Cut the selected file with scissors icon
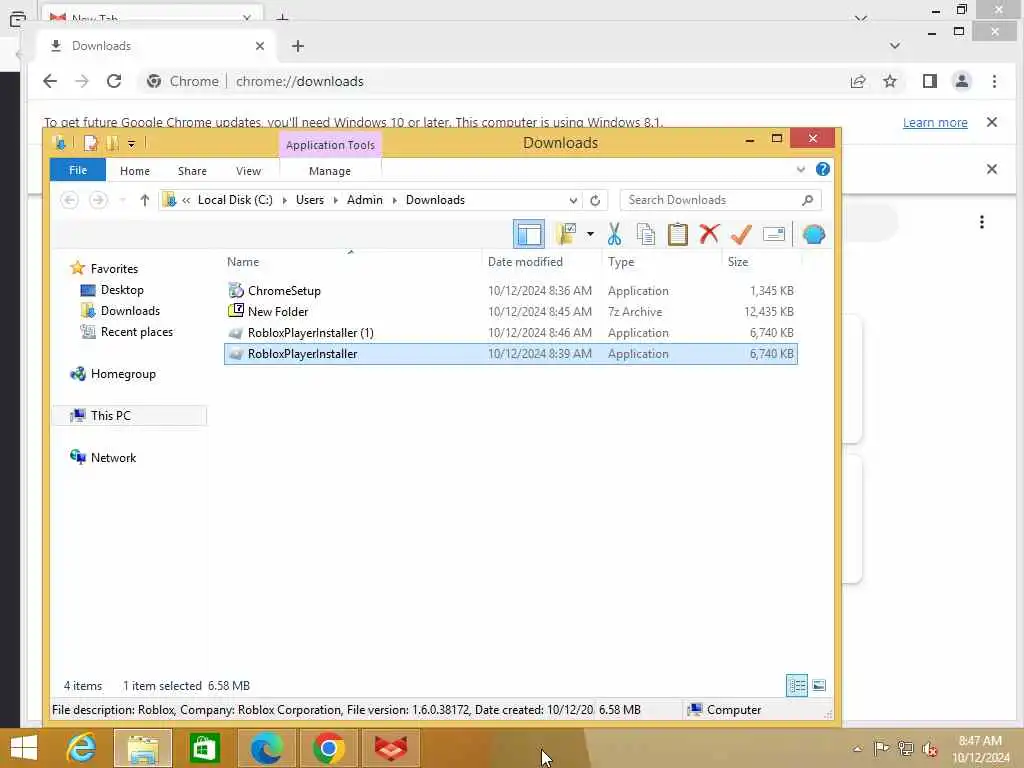Viewport: 1024px width, 768px height. click(x=614, y=234)
